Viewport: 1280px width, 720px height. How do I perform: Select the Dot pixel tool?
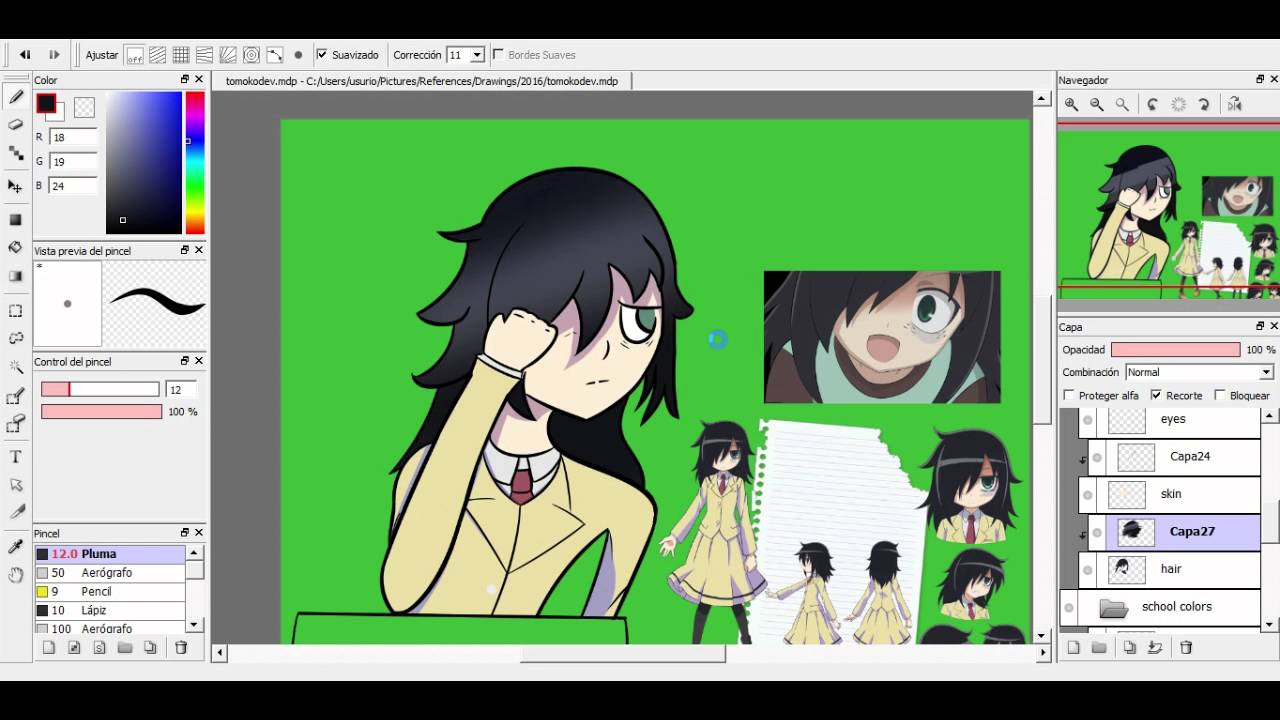tap(15, 153)
